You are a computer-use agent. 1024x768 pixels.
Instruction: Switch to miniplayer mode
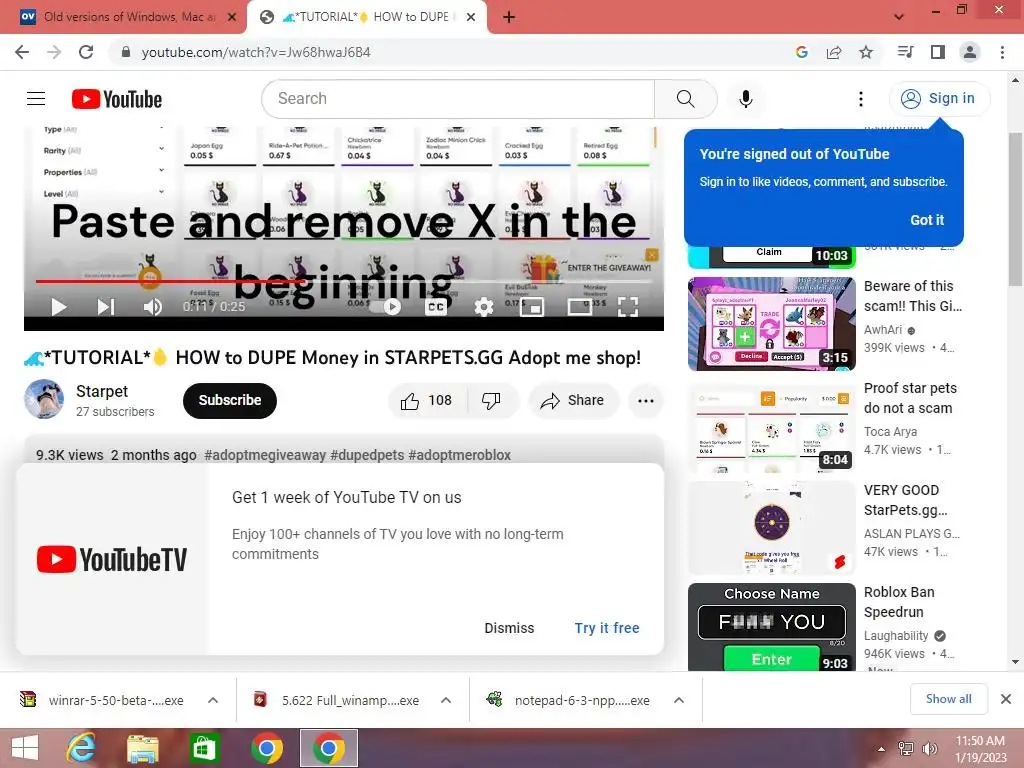click(x=532, y=306)
